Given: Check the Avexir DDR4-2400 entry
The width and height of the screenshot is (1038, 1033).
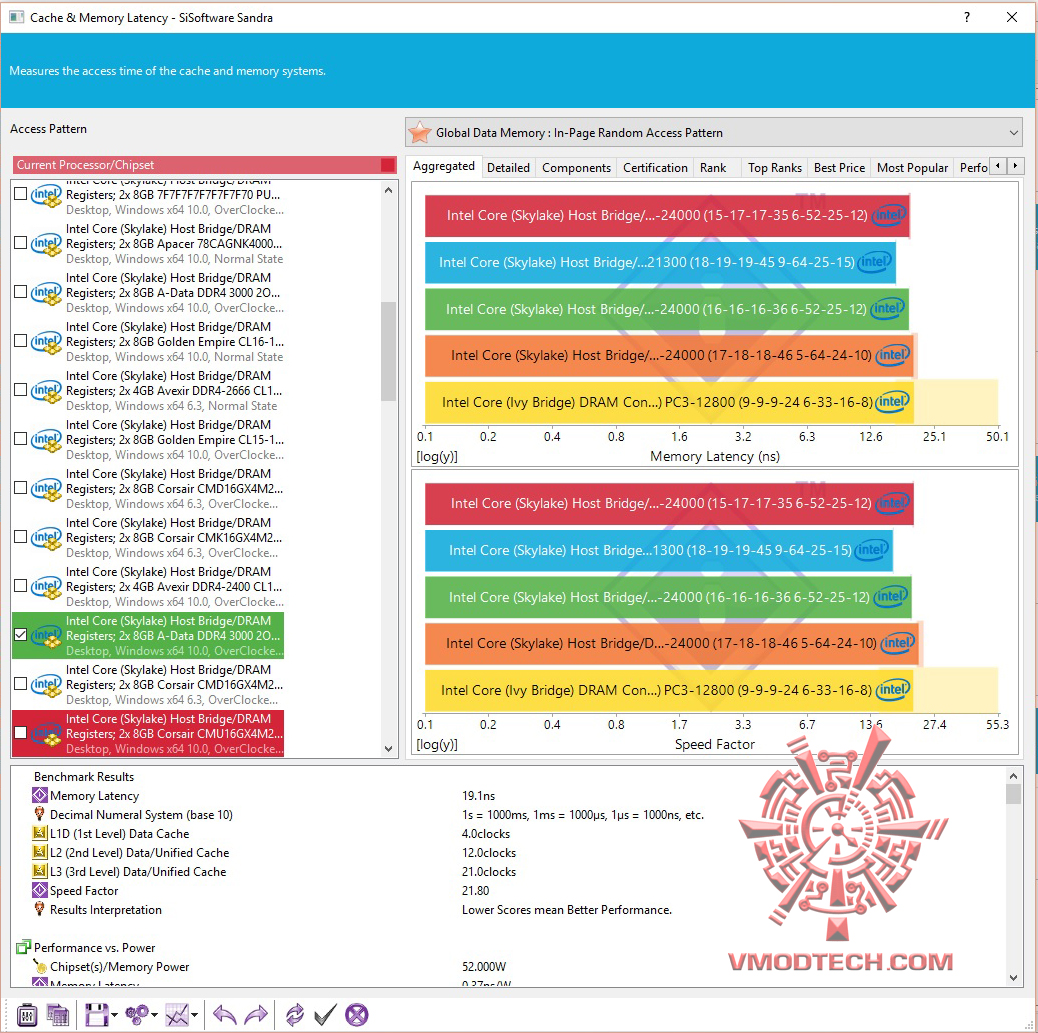Looking at the screenshot, I should (x=21, y=586).
